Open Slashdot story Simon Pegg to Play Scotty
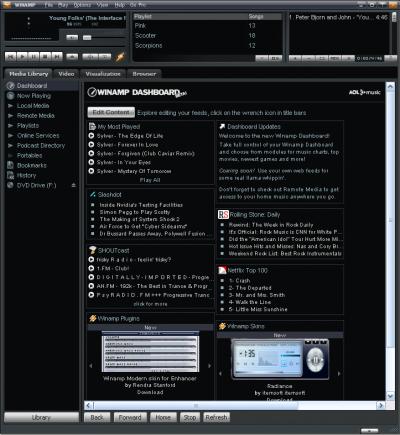The image size is (400, 435). point(135,212)
